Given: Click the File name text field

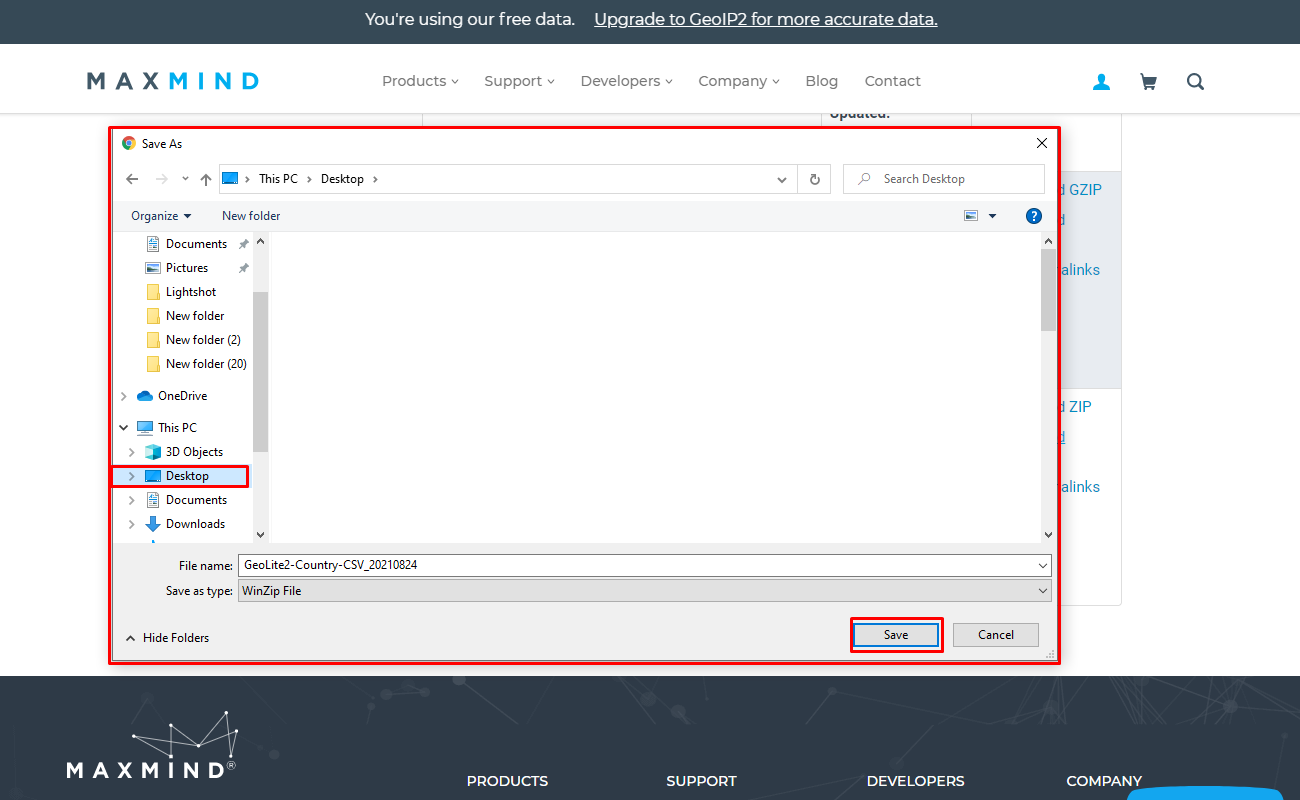Looking at the screenshot, I should click(637, 565).
